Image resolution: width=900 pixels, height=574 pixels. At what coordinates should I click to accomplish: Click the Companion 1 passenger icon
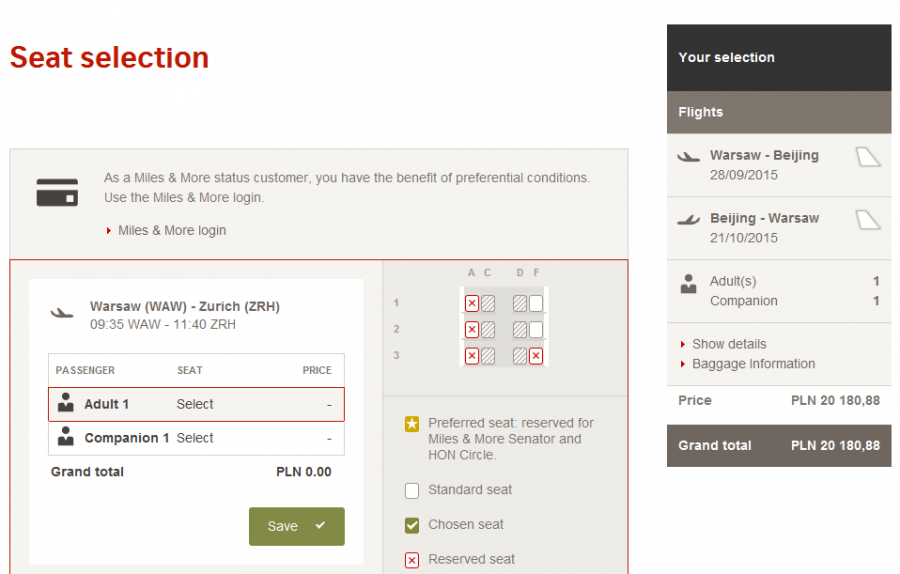[x=66, y=437]
